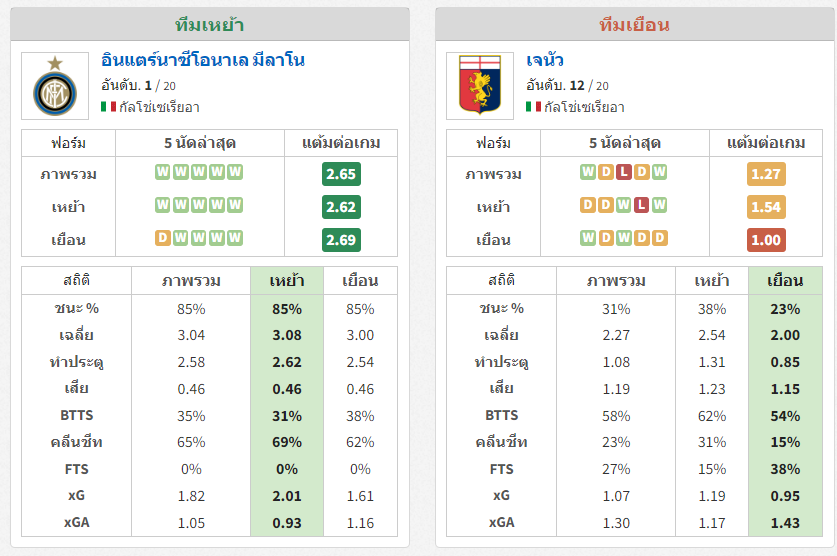Click the Italy flag beside Genoa's league name

(x=533, y=107)
